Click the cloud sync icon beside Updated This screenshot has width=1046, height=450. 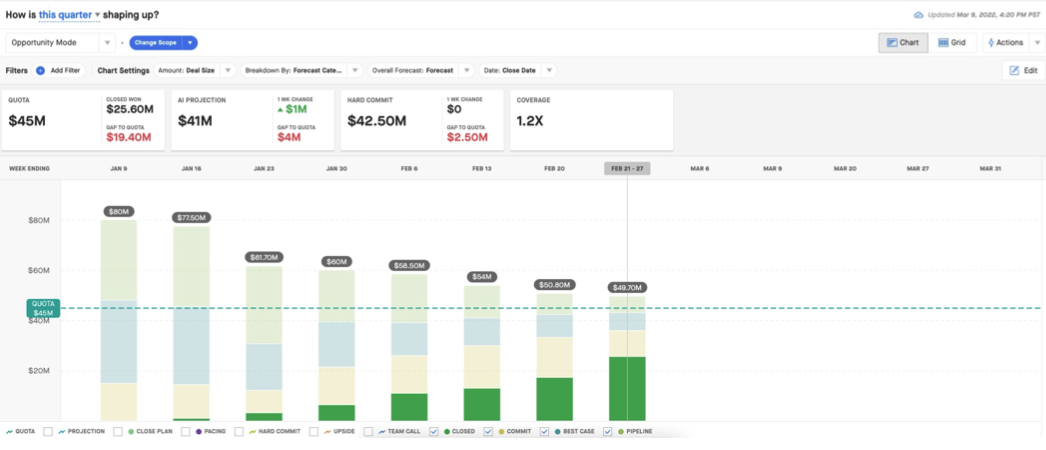pos(919,14)
